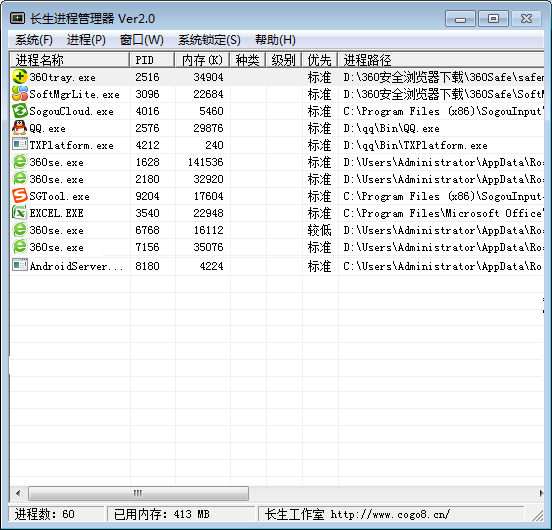Screen dimensions: 552x530
Task: Open the 系统锁定(S) menu
Action: click(x=209, y=40)
